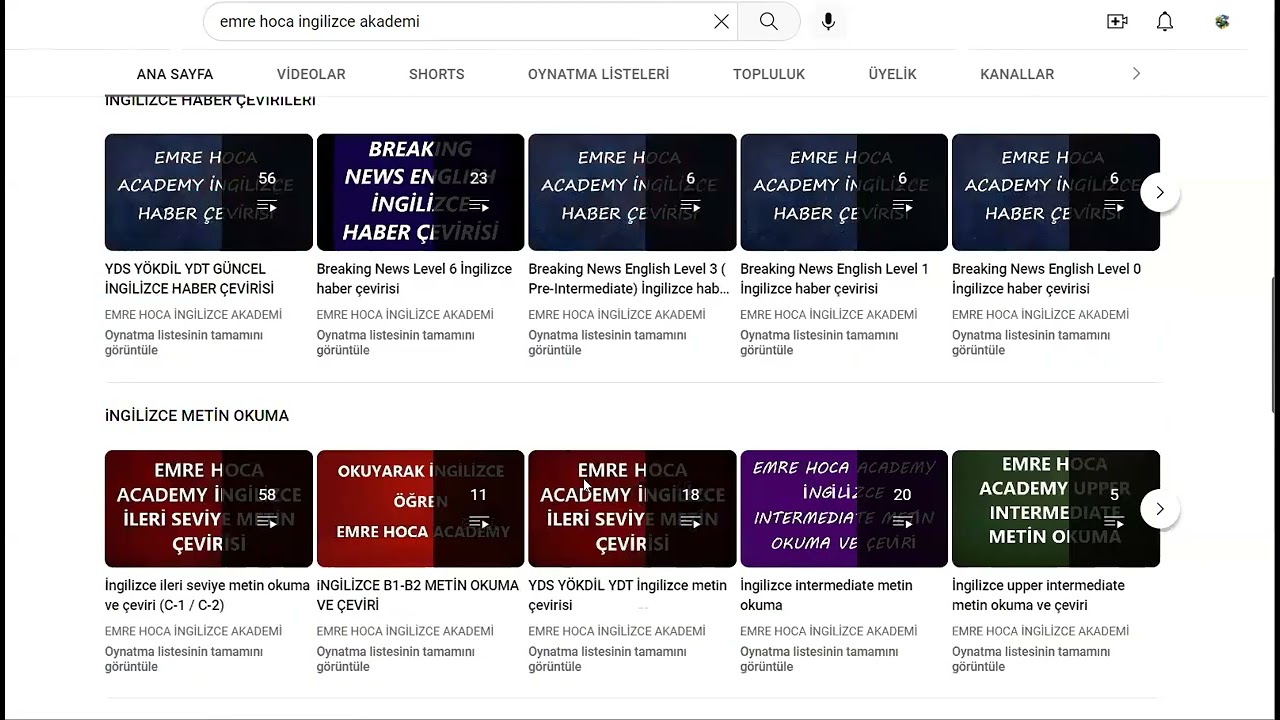Open the Breaking News Level 0 playlist thumbnail
Image resolution: width=1280 pixels, height=720 pixels.
pyautogui.click(x=1056, y=192)
